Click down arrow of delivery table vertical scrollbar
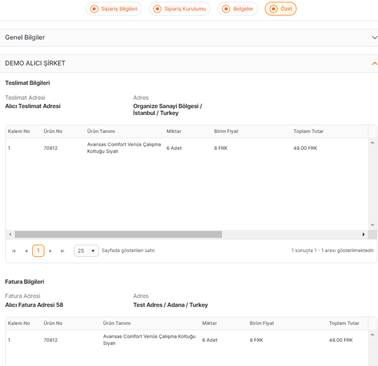The height and width of the screenshot is (366, 378). tap(372, 225)
